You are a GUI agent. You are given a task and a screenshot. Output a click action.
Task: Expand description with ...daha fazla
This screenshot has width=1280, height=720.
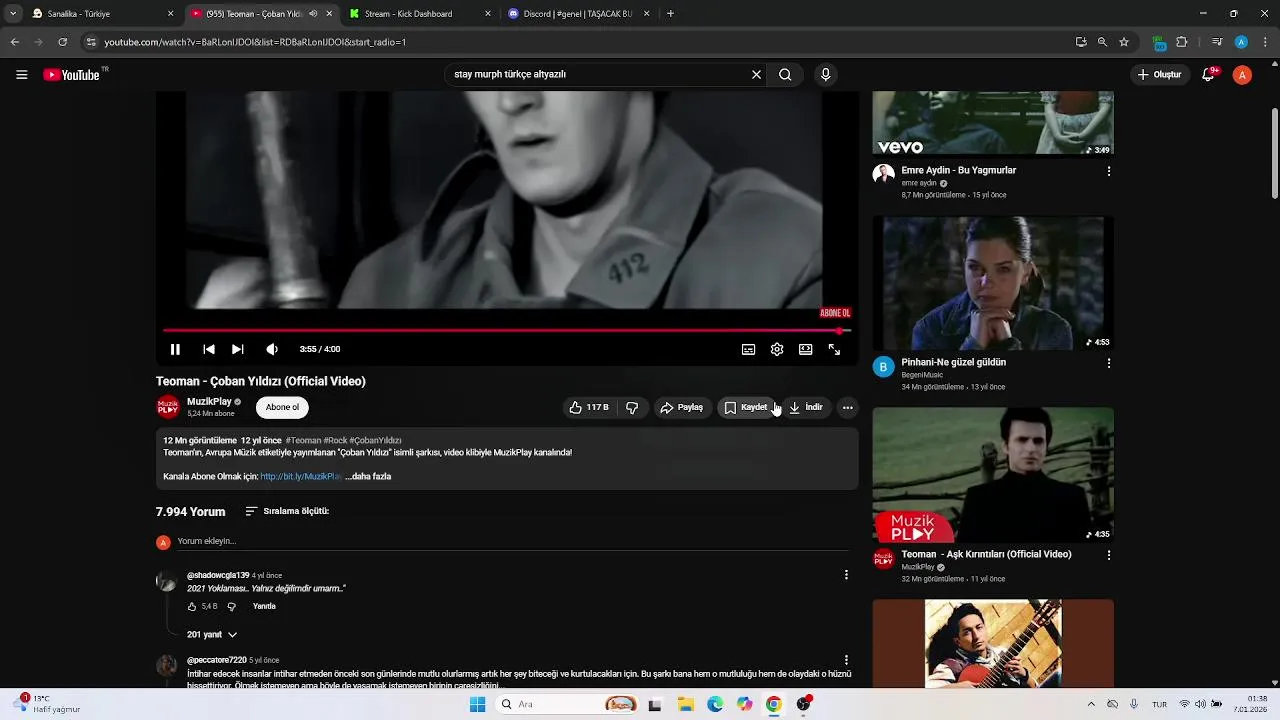click(x=368, y=476)
